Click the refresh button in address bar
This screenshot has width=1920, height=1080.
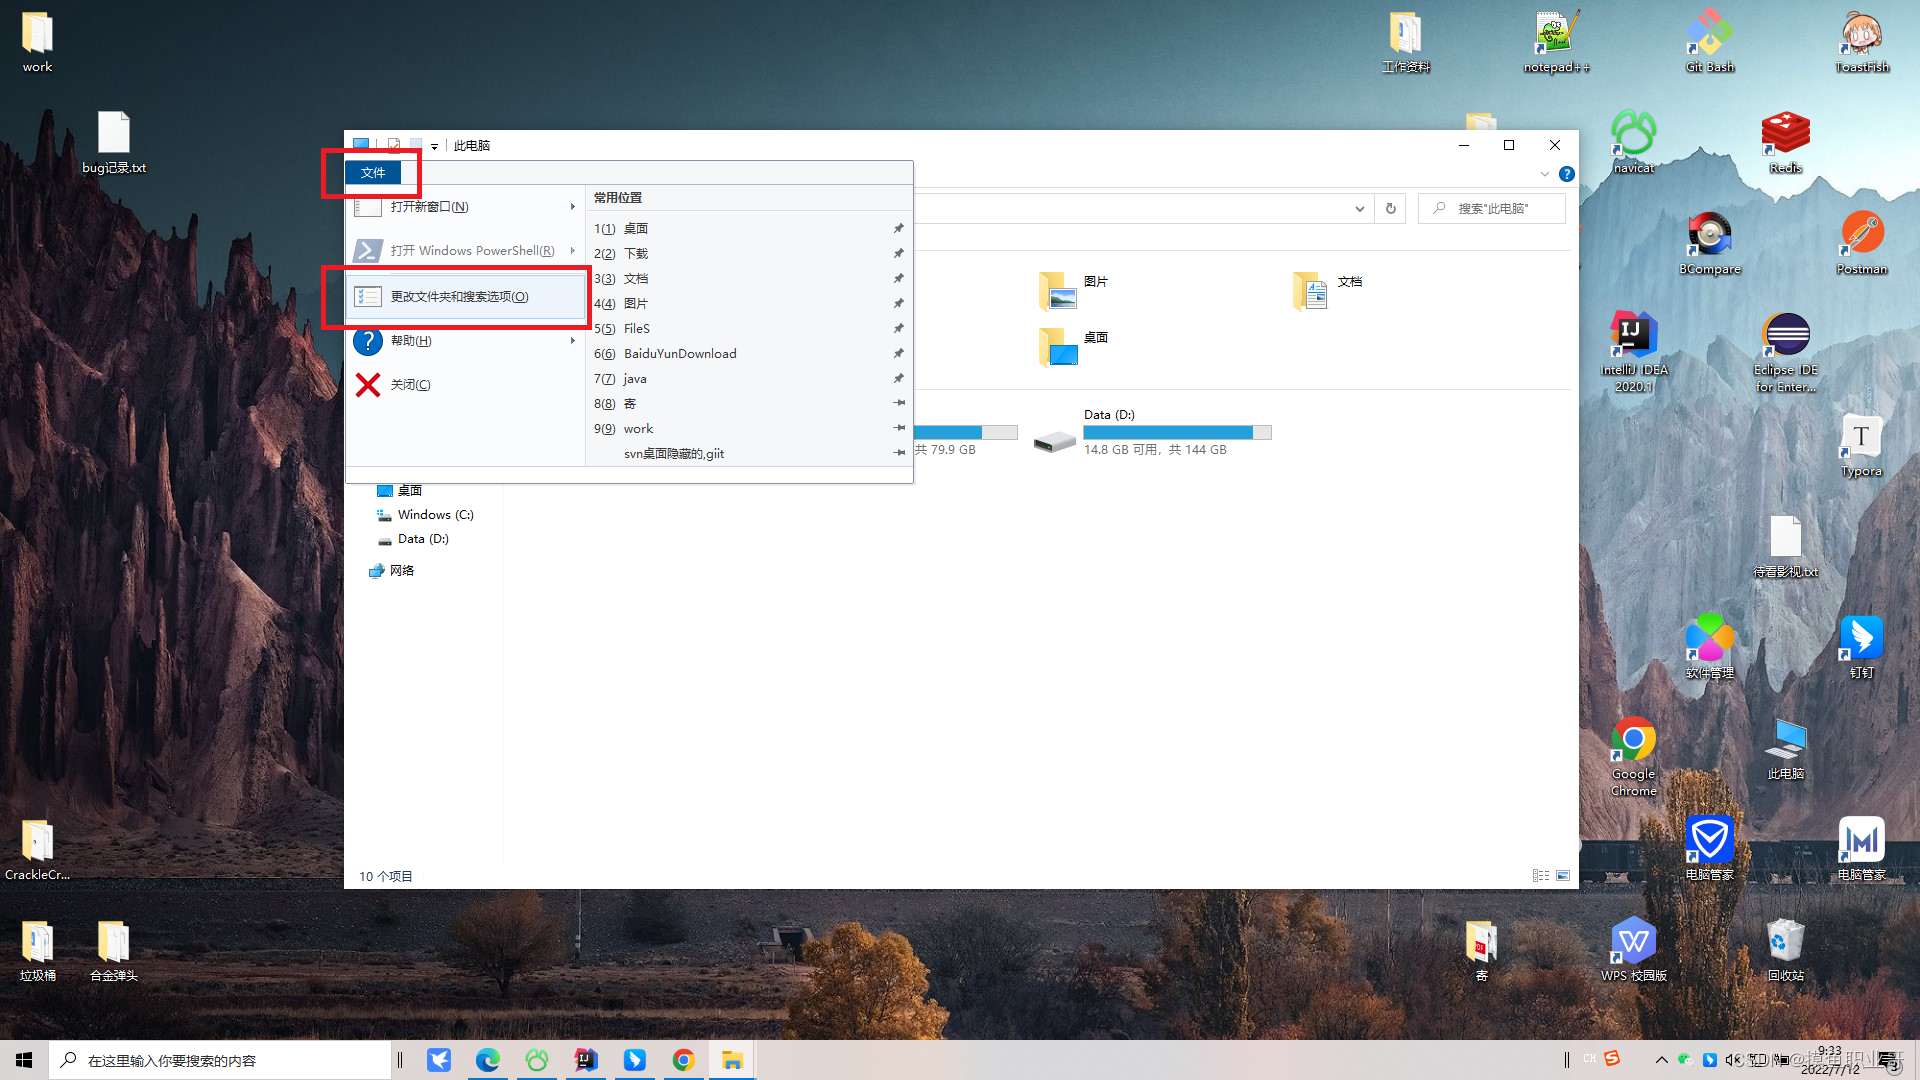[1390, 209]
